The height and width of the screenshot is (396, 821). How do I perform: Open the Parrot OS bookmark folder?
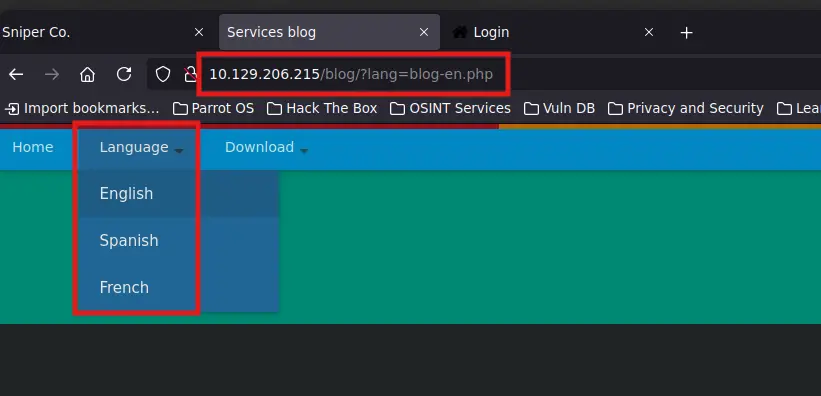point(214,108)
